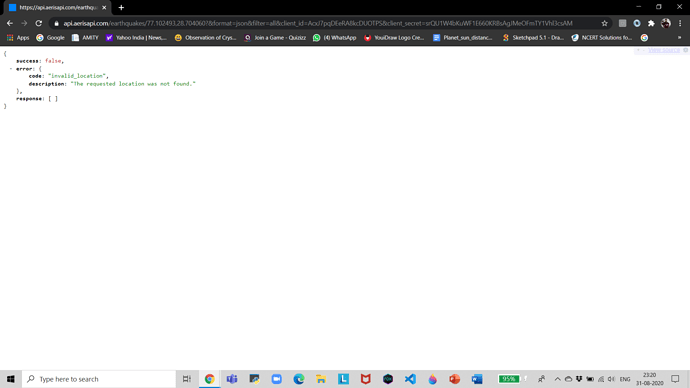Open the Windows notification center
The width and height of the screenshot is (690, 388).
[675, 379]
